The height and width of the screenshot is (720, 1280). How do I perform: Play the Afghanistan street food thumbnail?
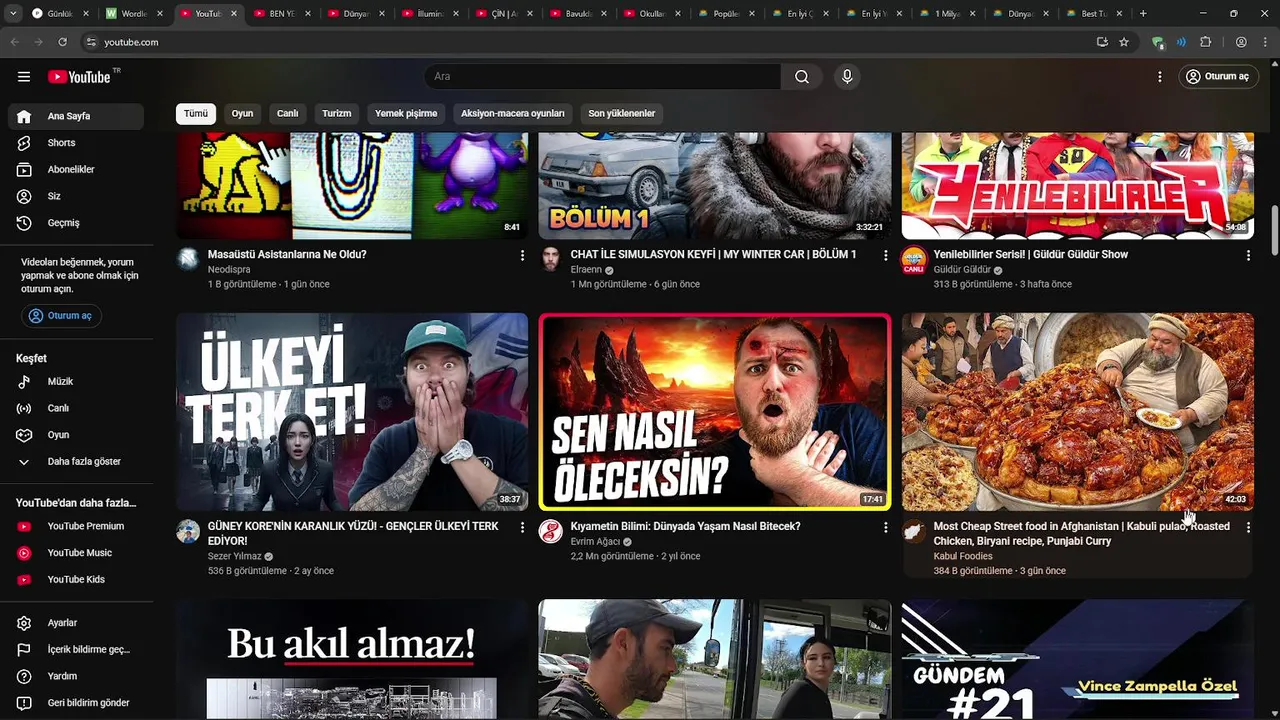click(x=1078, y=412)
